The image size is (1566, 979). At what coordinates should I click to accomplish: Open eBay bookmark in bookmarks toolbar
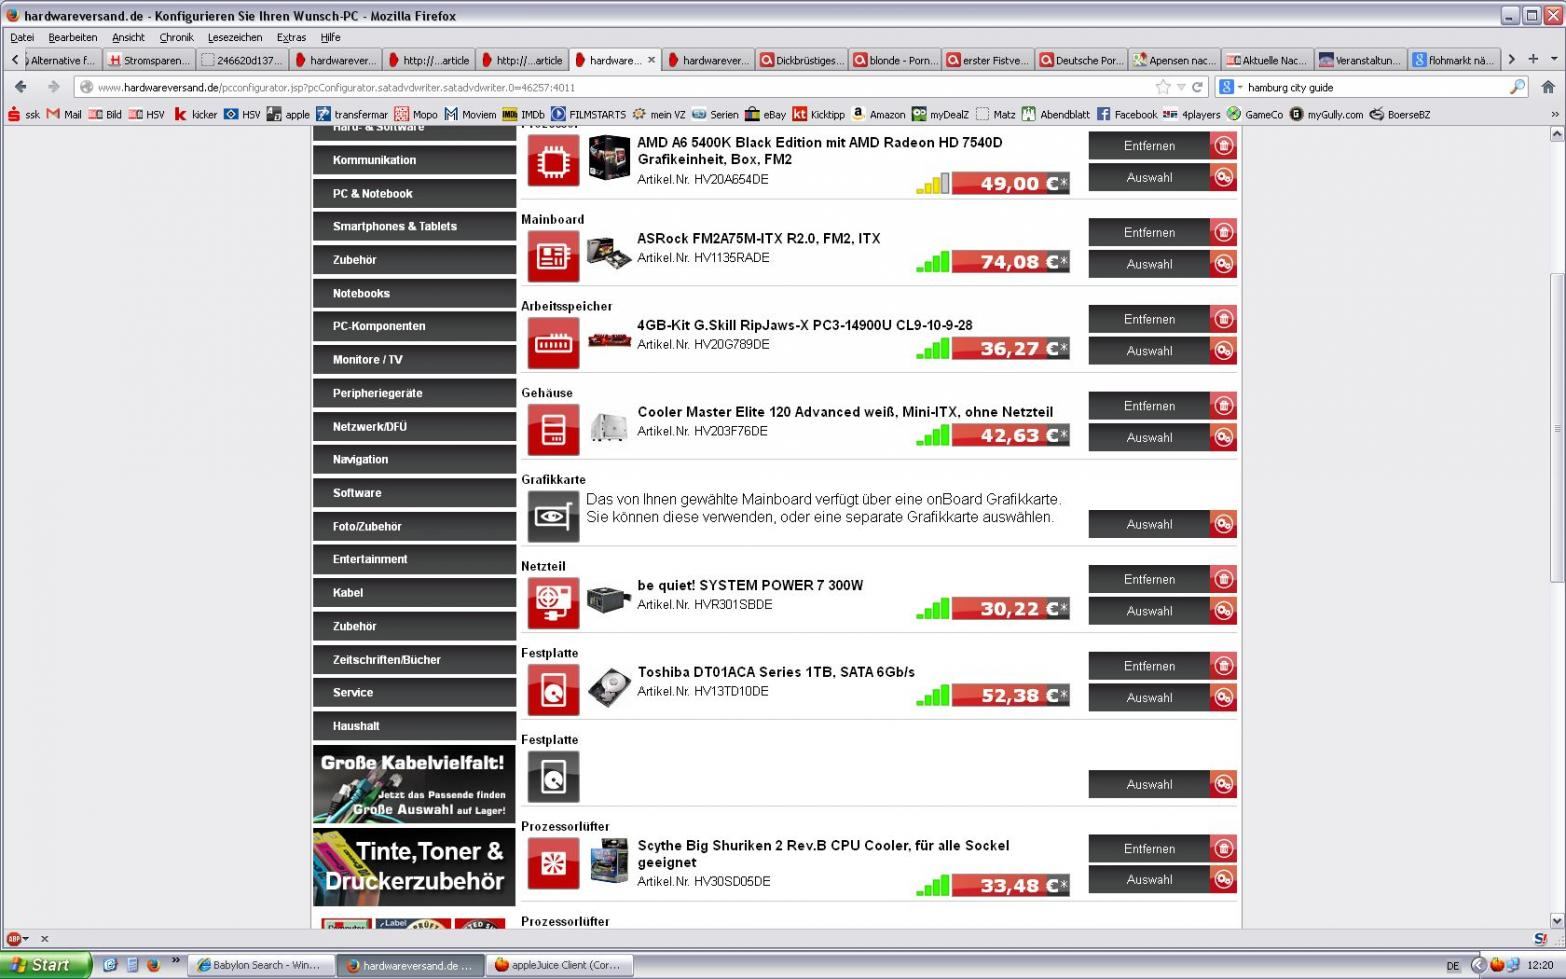point(766,114)
